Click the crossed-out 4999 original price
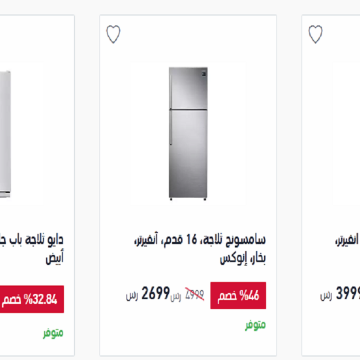This screenshot has width=360, height=360. [193, 295]
